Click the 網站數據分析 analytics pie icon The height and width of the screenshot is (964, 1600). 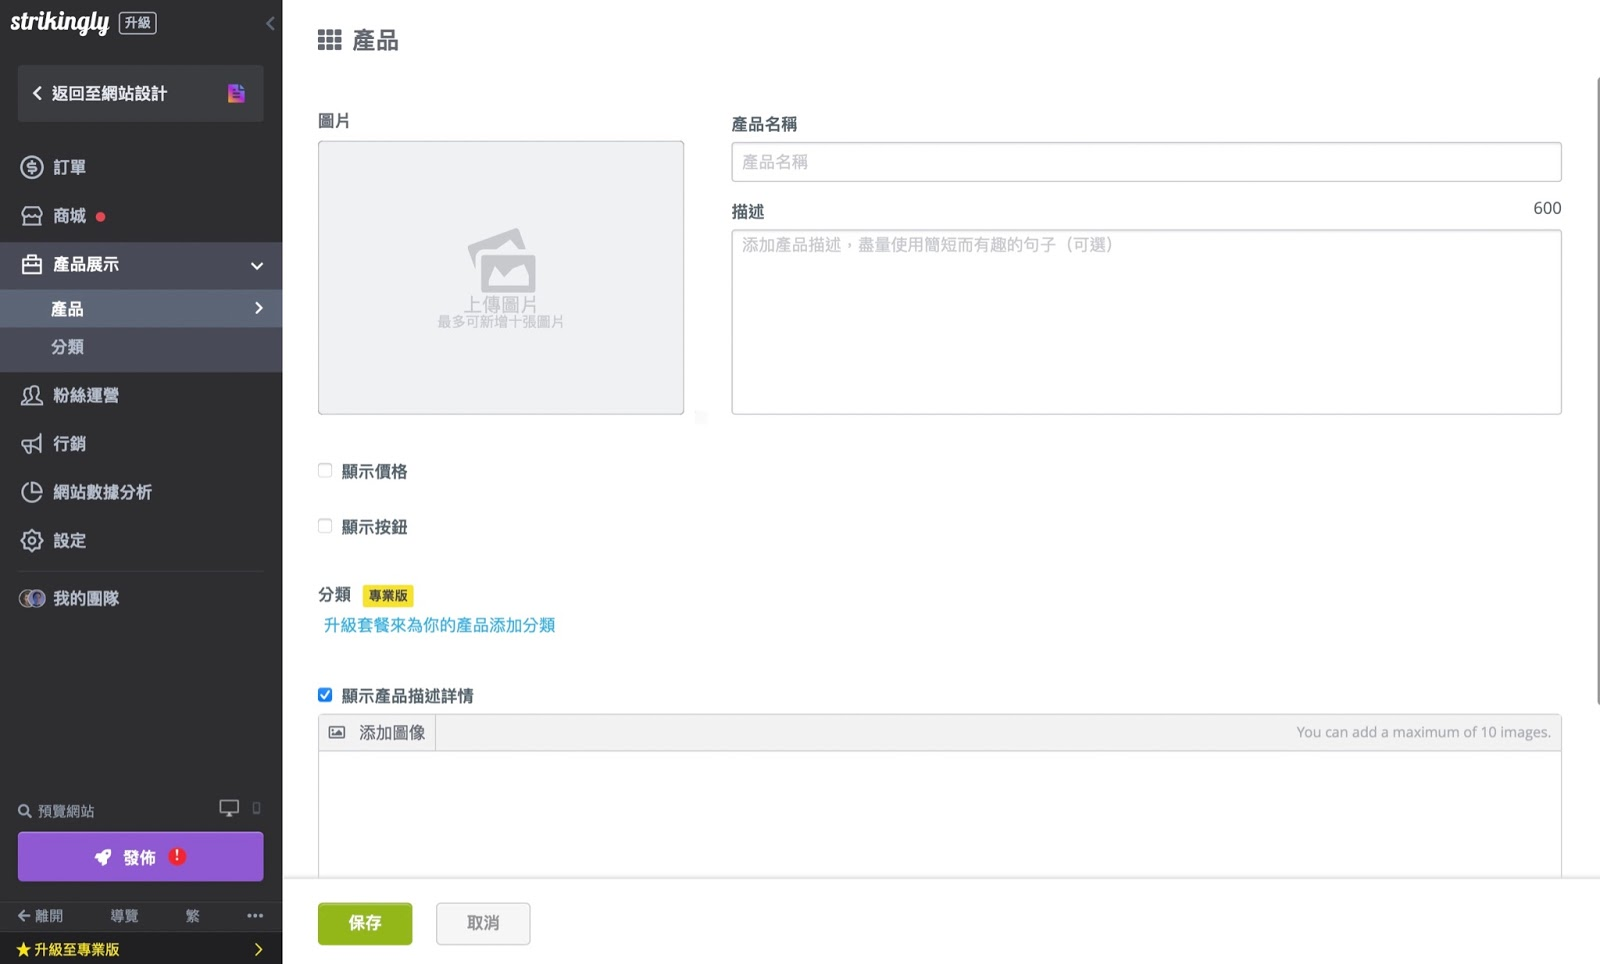[32, 492]
